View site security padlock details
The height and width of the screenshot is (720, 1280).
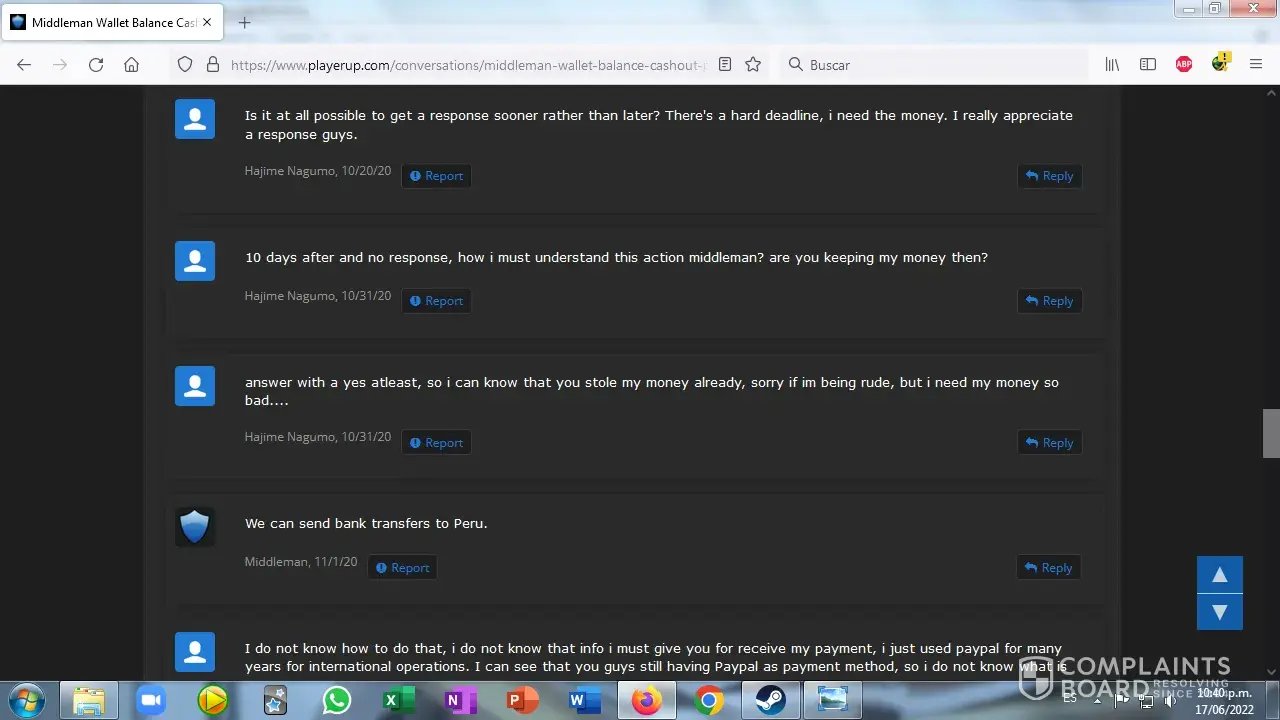coord(212,64)
